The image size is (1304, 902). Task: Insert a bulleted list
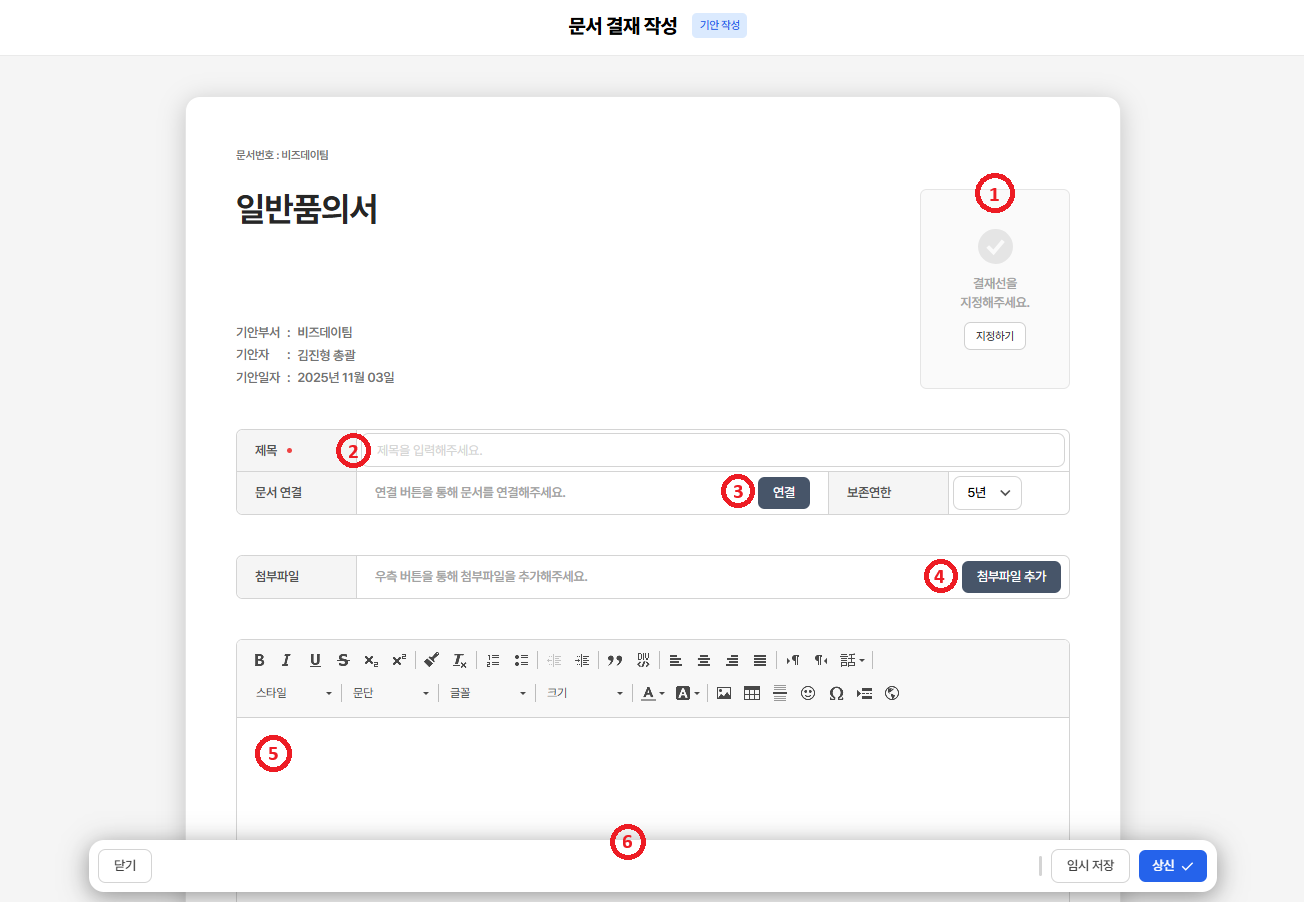click(x=521, y=660)
